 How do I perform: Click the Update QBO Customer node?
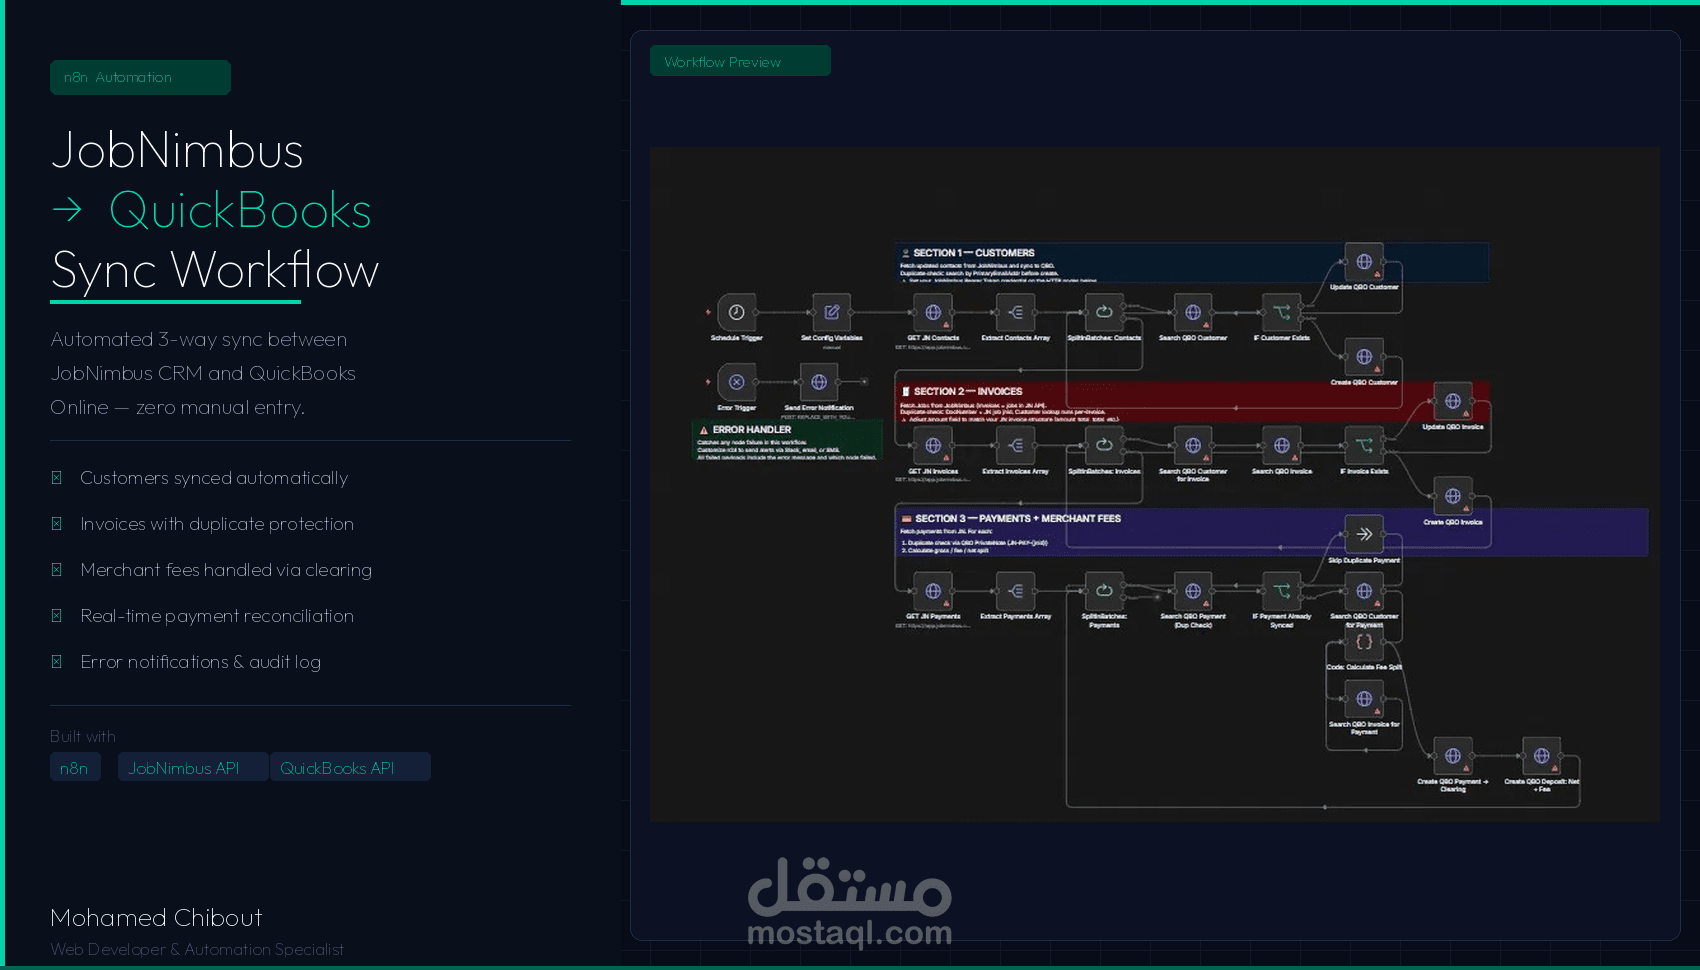coord(1364,262)
